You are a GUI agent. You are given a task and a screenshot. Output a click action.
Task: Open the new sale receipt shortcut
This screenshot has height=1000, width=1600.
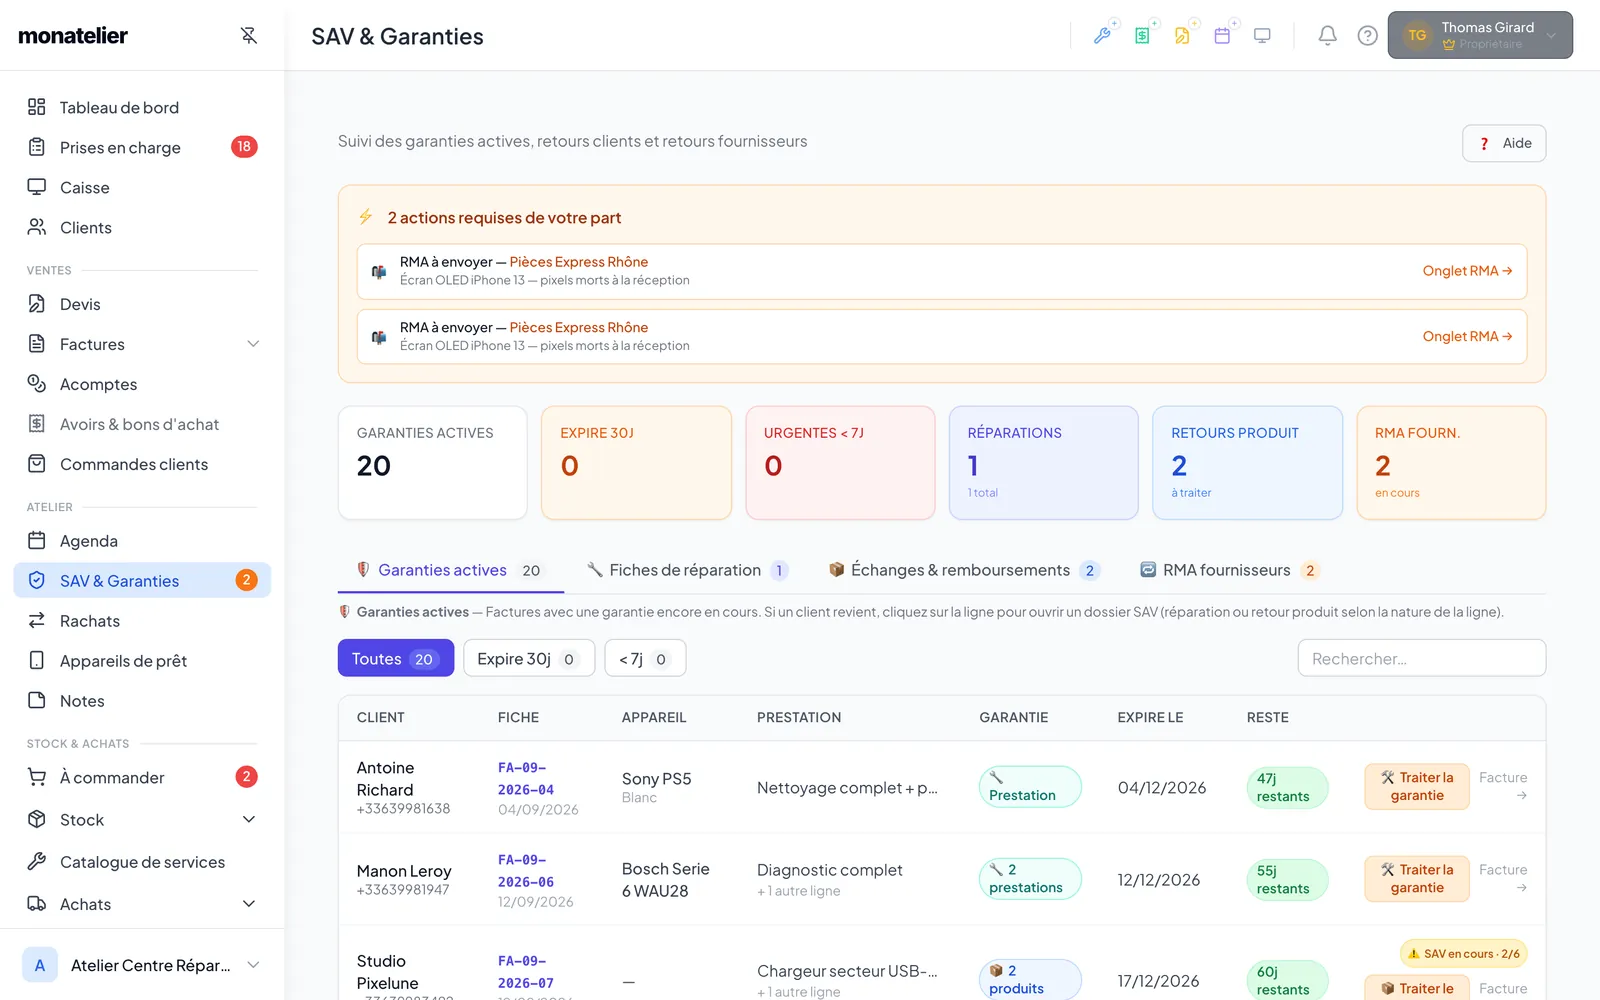coord(1143,36)
